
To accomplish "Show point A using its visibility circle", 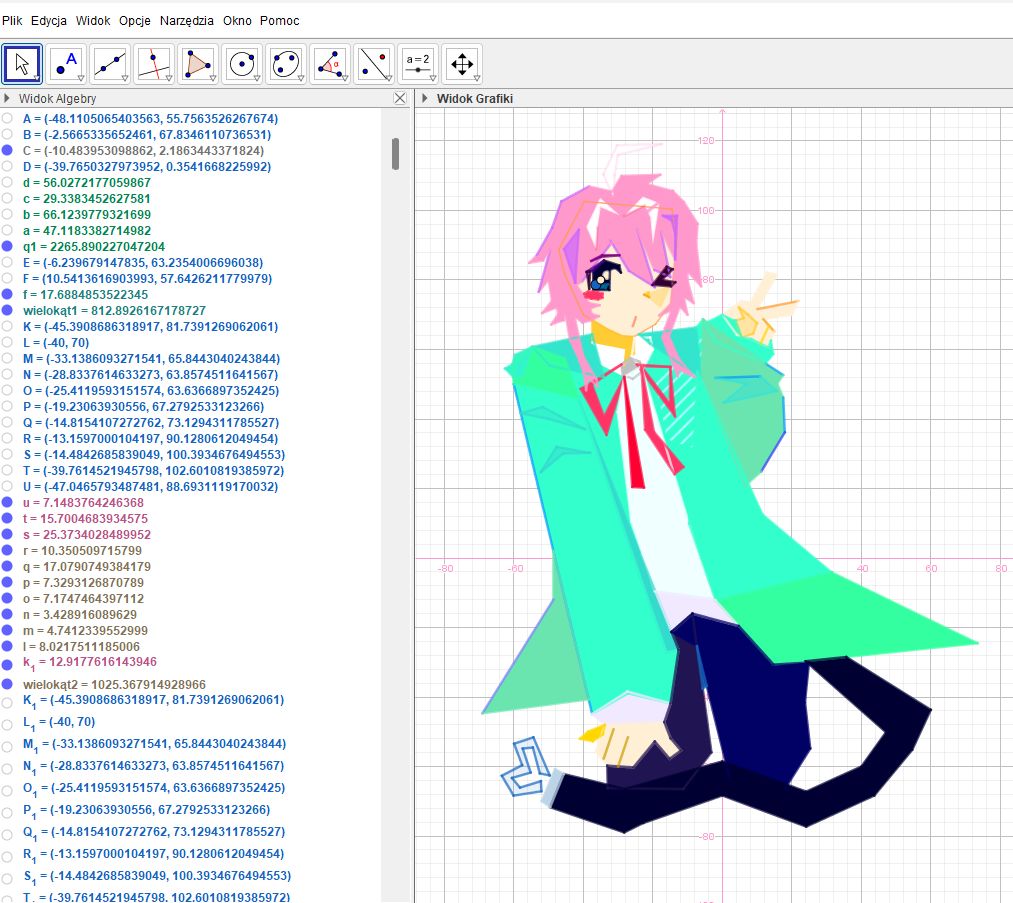I will click(8, 118).
